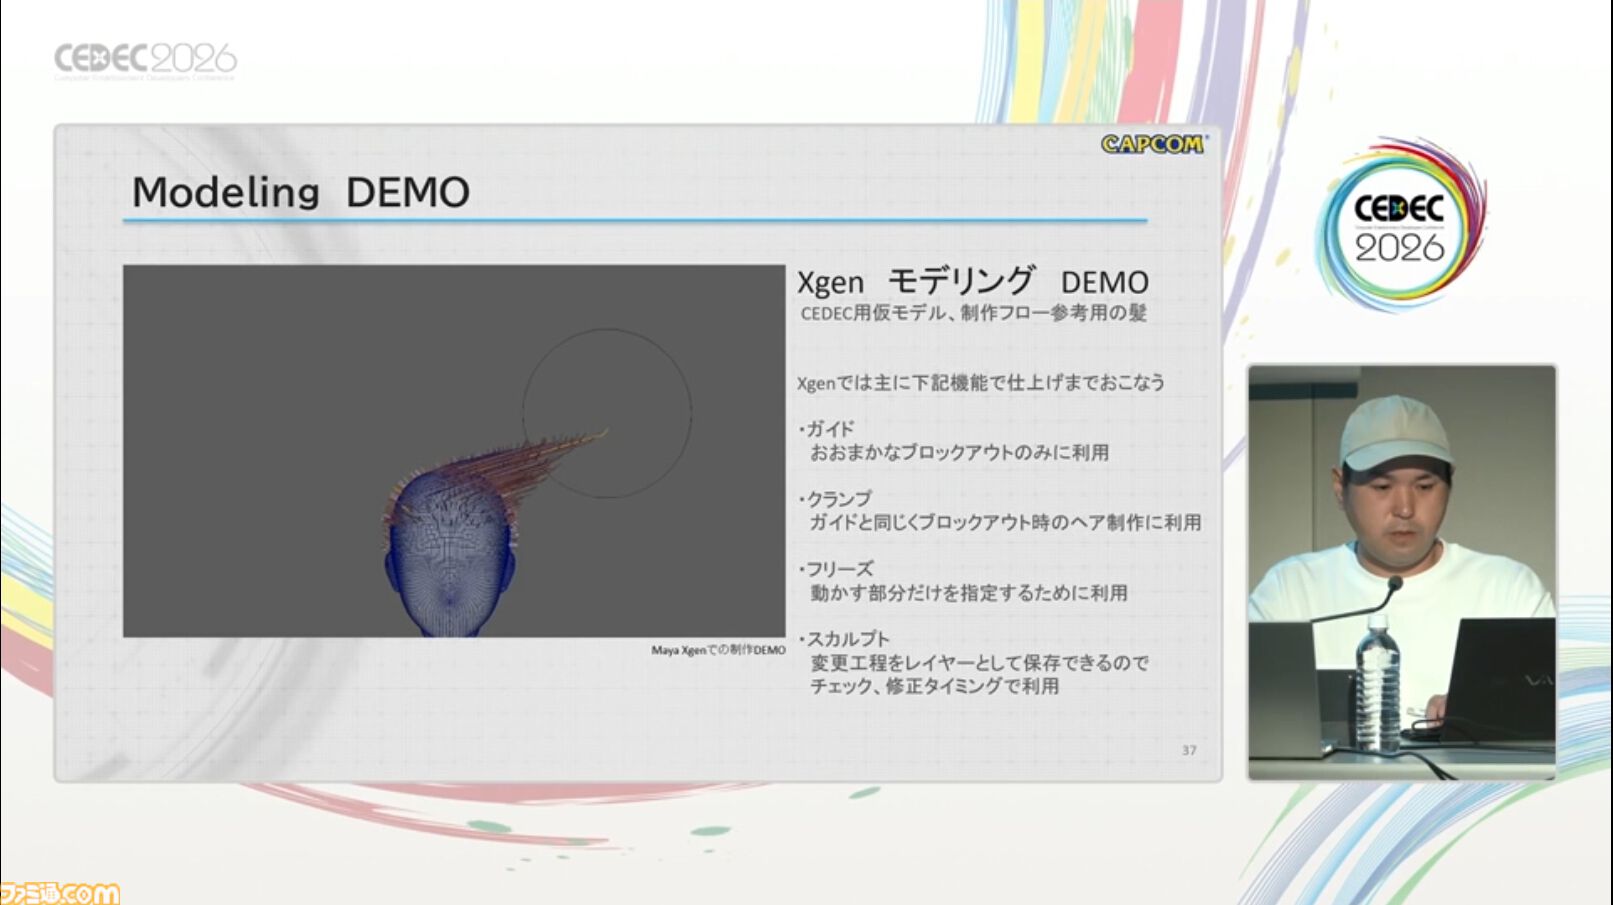Click the "変更工程をレイヤーとして保存できるので" line
This screenshot has height=905, width=1613.
click(980, 663)
